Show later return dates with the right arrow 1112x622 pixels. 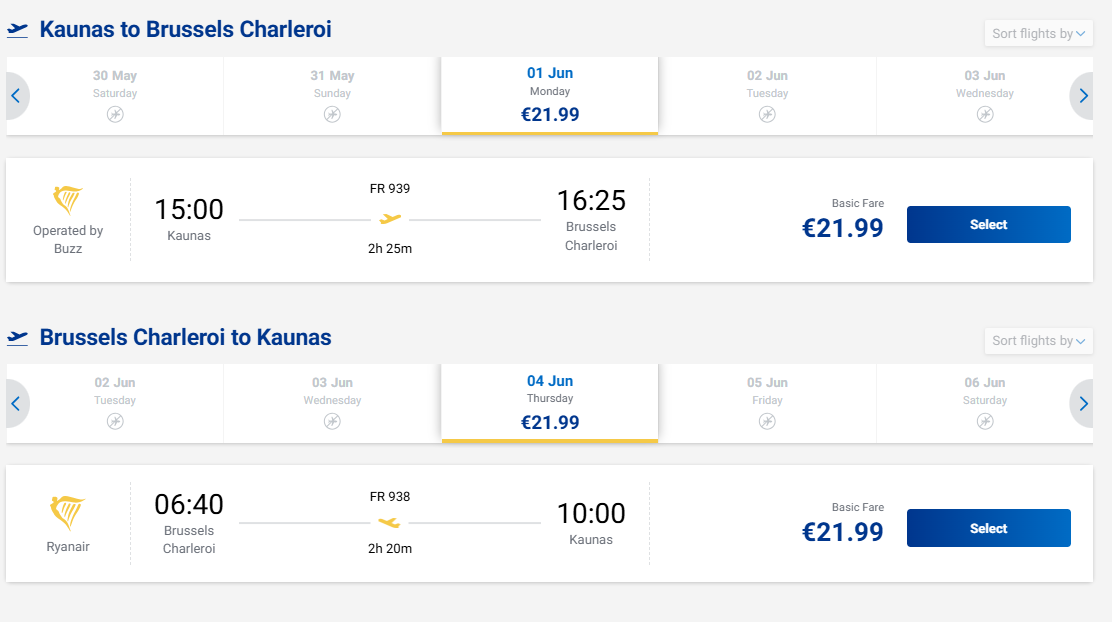click(x=1082, y=404)
